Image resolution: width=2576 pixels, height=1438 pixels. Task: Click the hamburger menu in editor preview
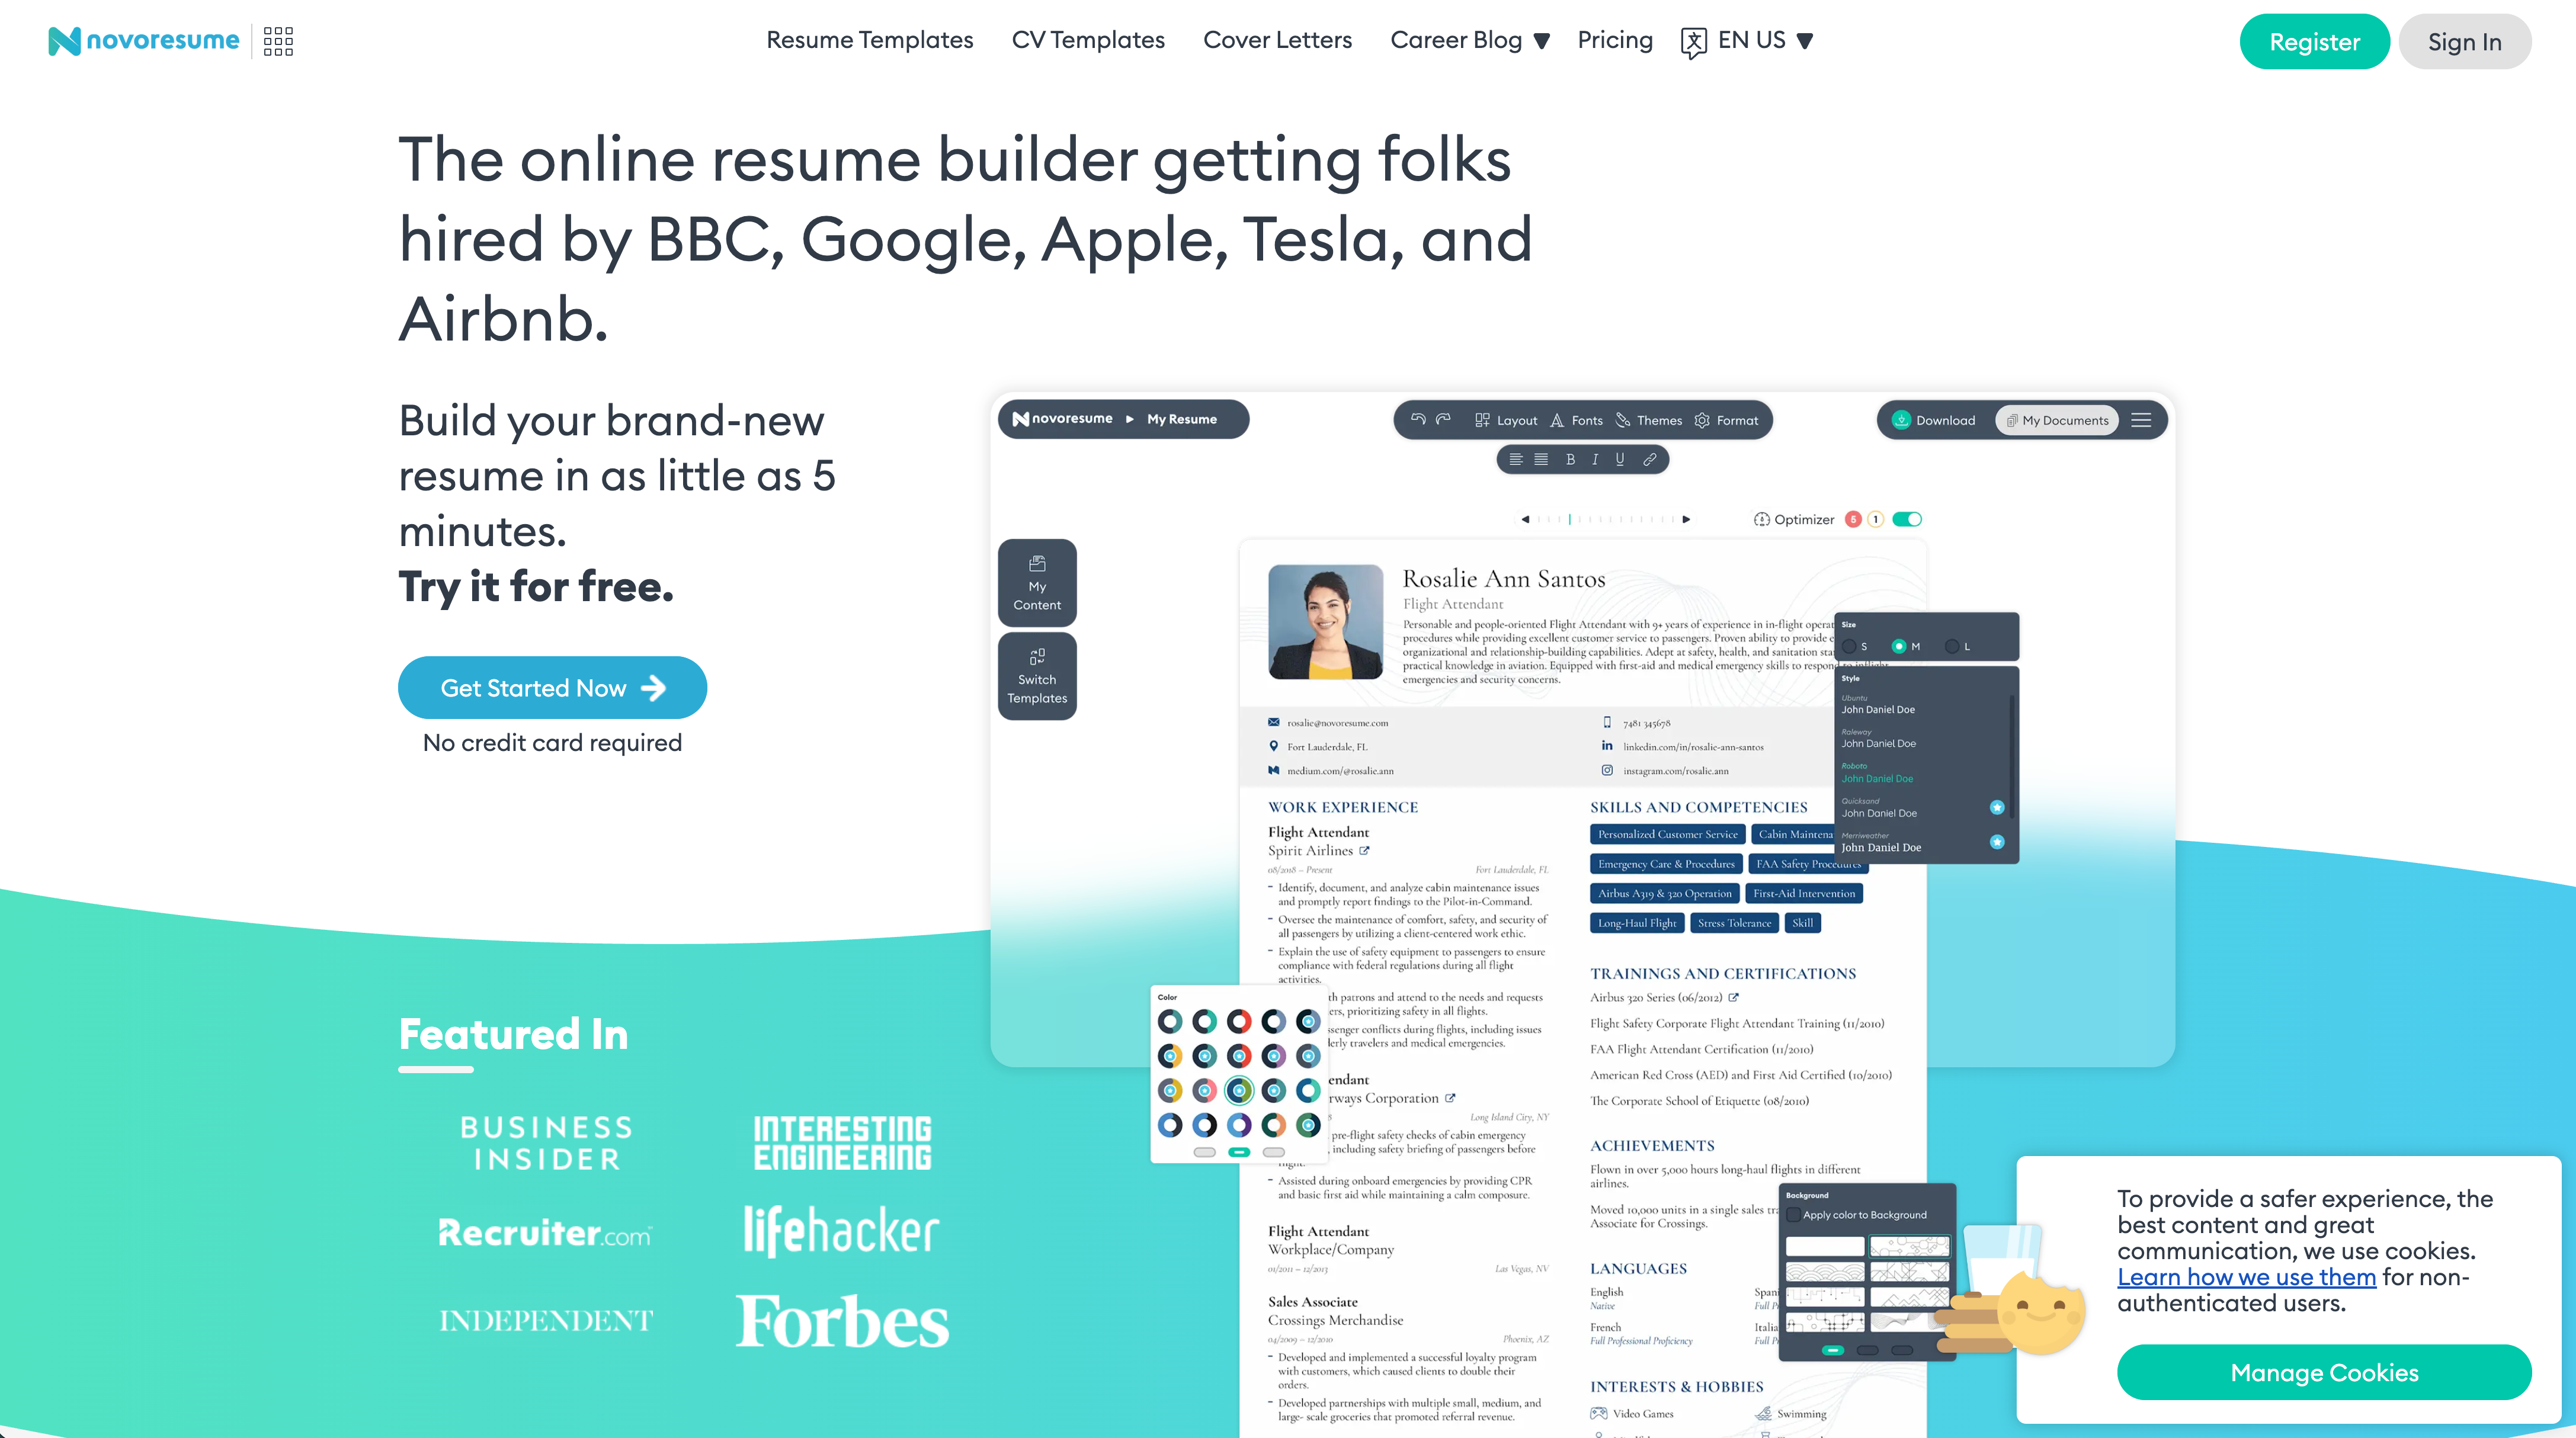pyautogui.click(x=2141, y=420)
